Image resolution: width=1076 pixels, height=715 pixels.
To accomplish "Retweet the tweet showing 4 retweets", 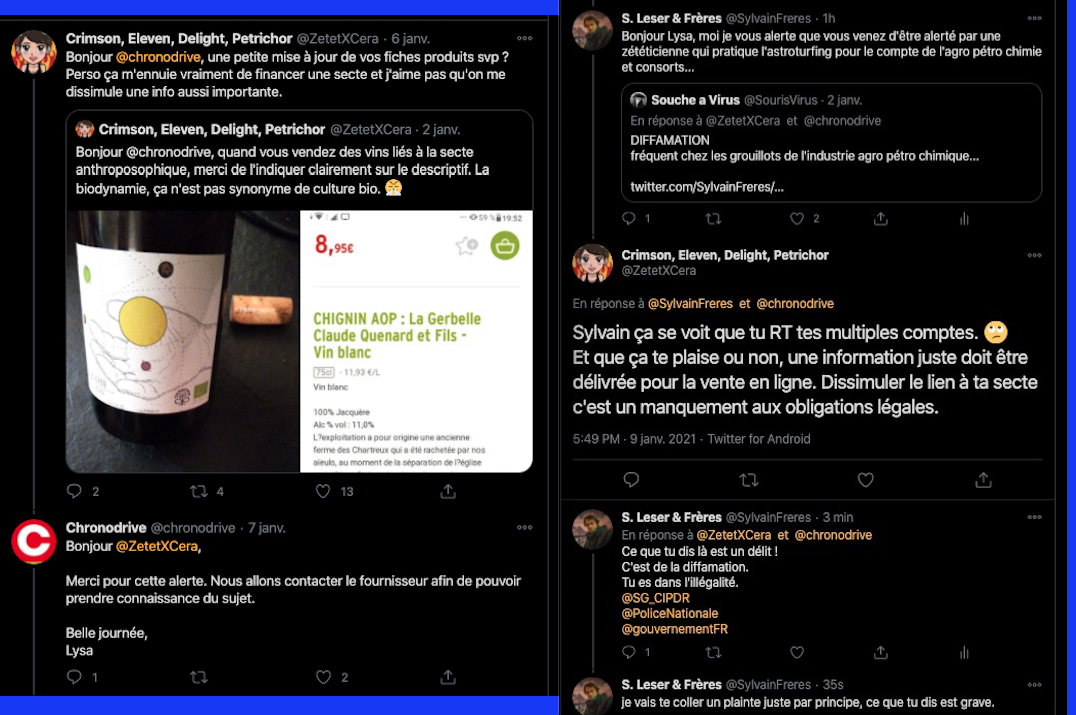I will pos(198,491).
